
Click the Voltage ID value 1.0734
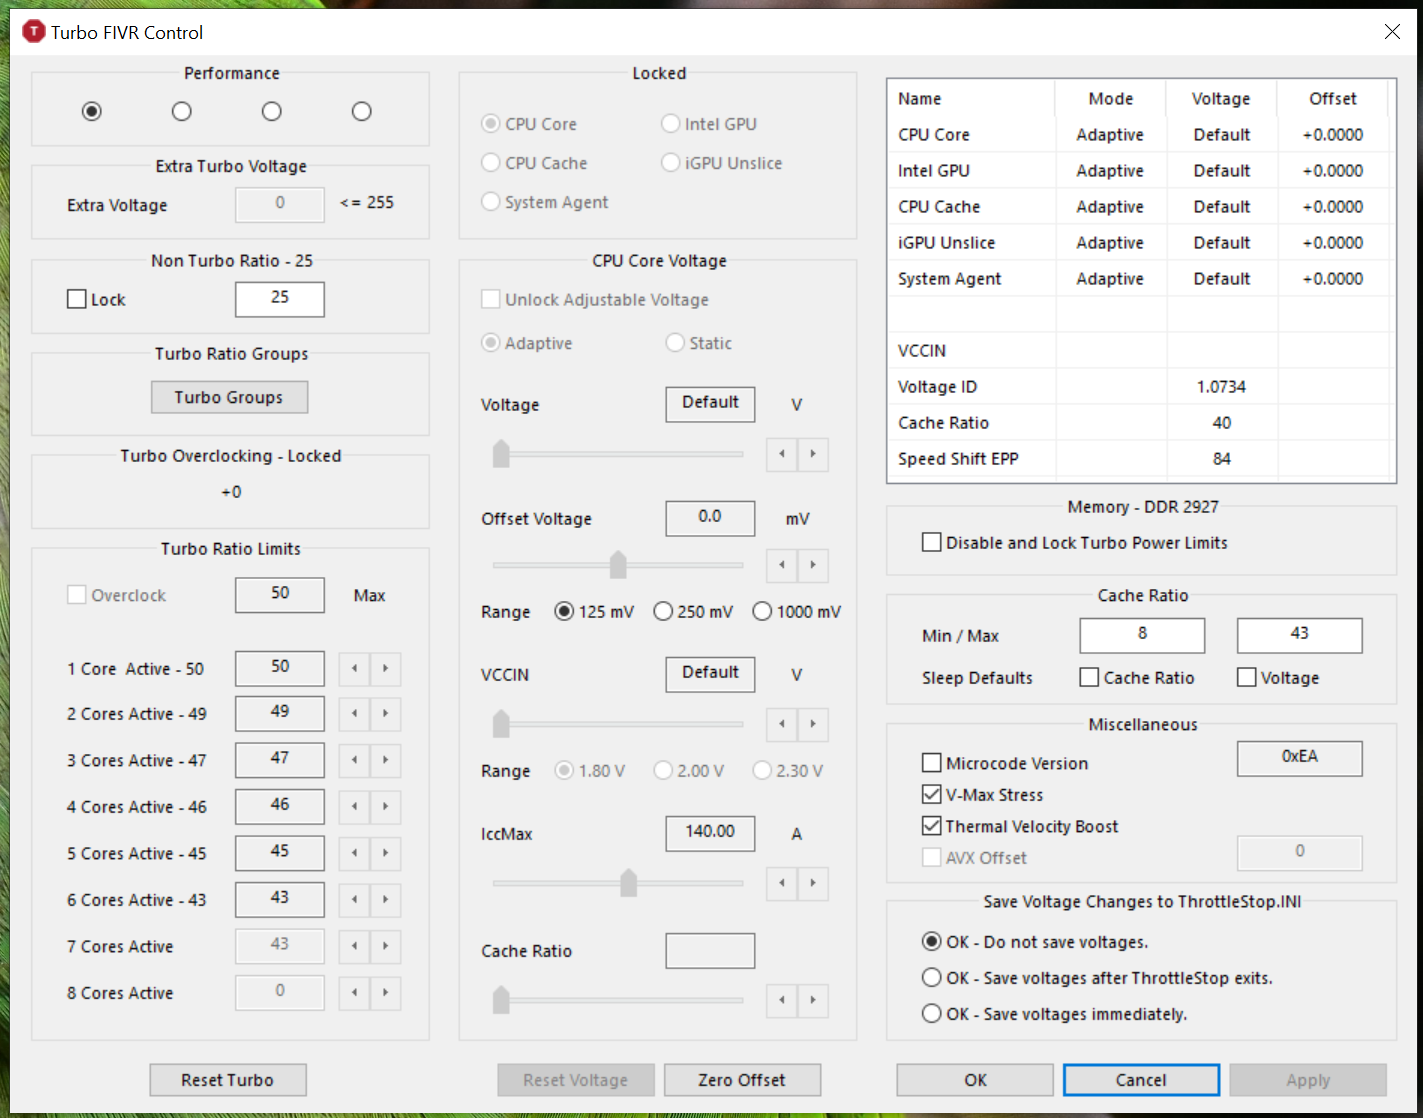click(1221, 387)
